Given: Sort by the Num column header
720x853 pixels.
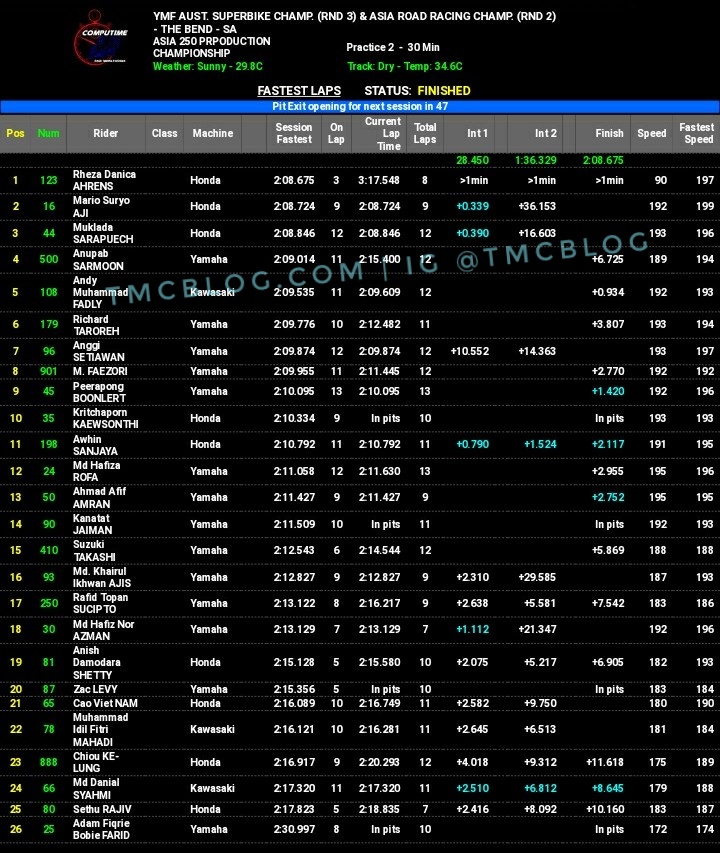Looking at the screenshot, I should (x=48, y=133).
